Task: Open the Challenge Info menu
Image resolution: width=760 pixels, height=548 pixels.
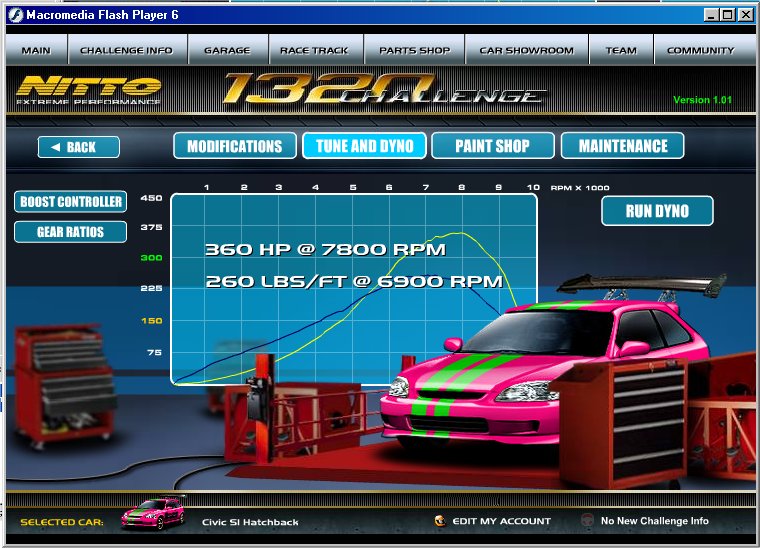Action: pos(126,50)
